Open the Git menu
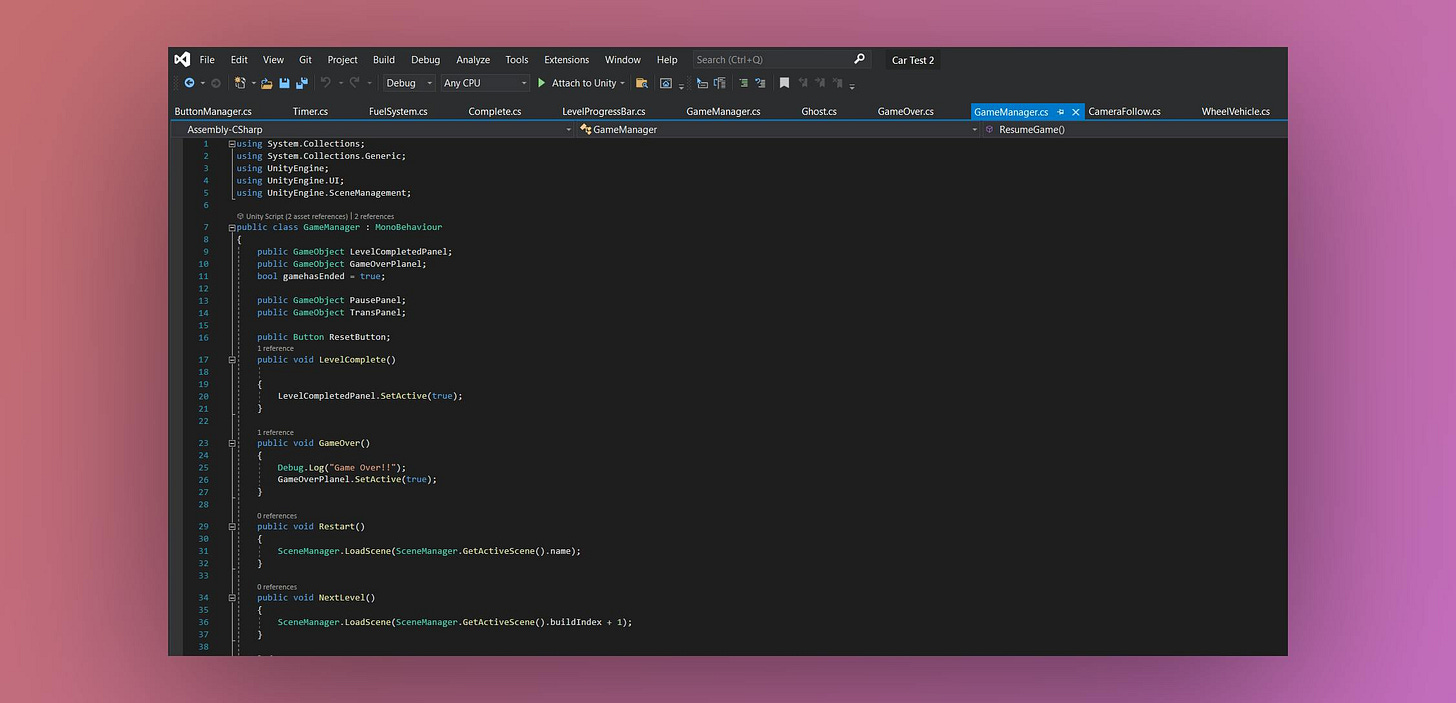This screenshot has width=1456, height=703. click(x=305, y=59)
